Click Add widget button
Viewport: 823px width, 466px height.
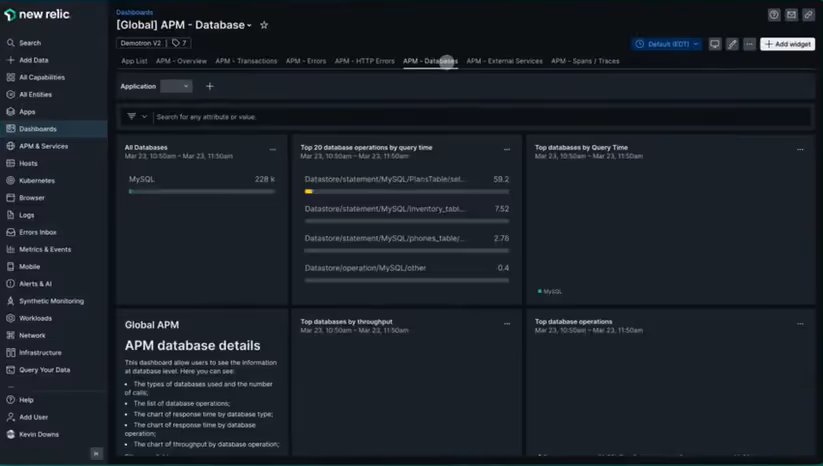(x=787, y=44)
